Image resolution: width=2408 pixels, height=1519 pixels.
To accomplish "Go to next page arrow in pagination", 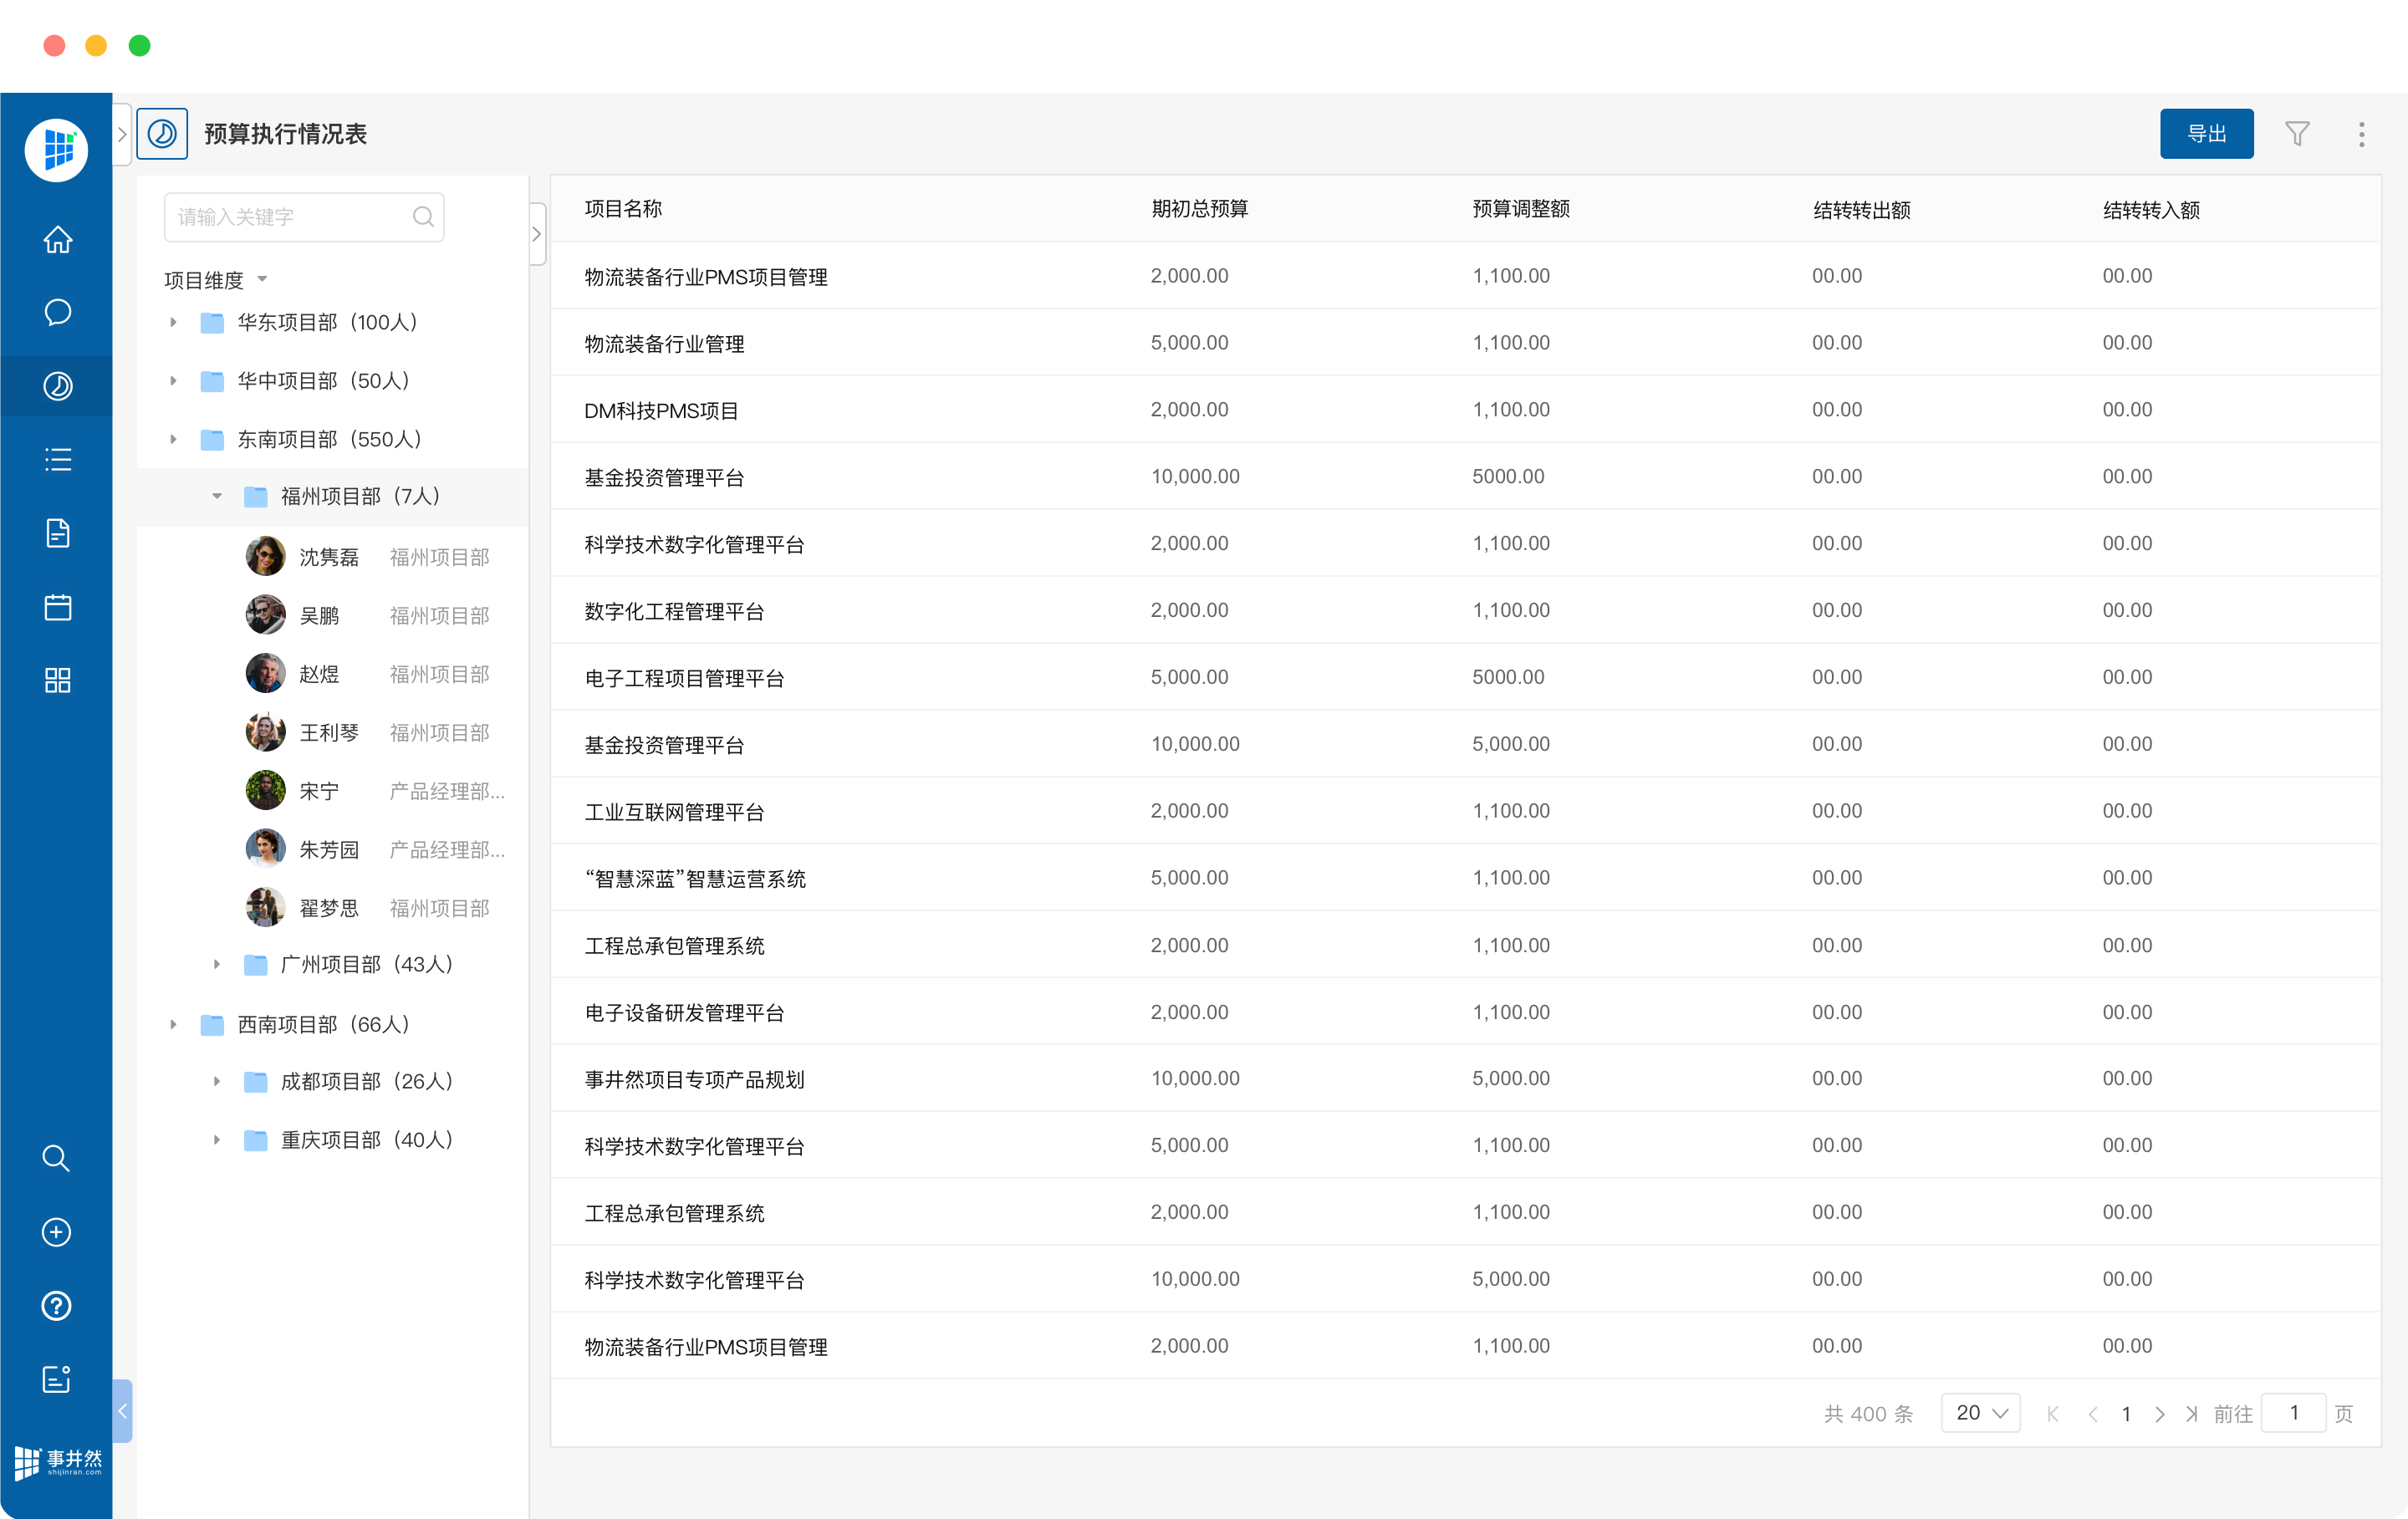I will (x=2159, y=1414).
